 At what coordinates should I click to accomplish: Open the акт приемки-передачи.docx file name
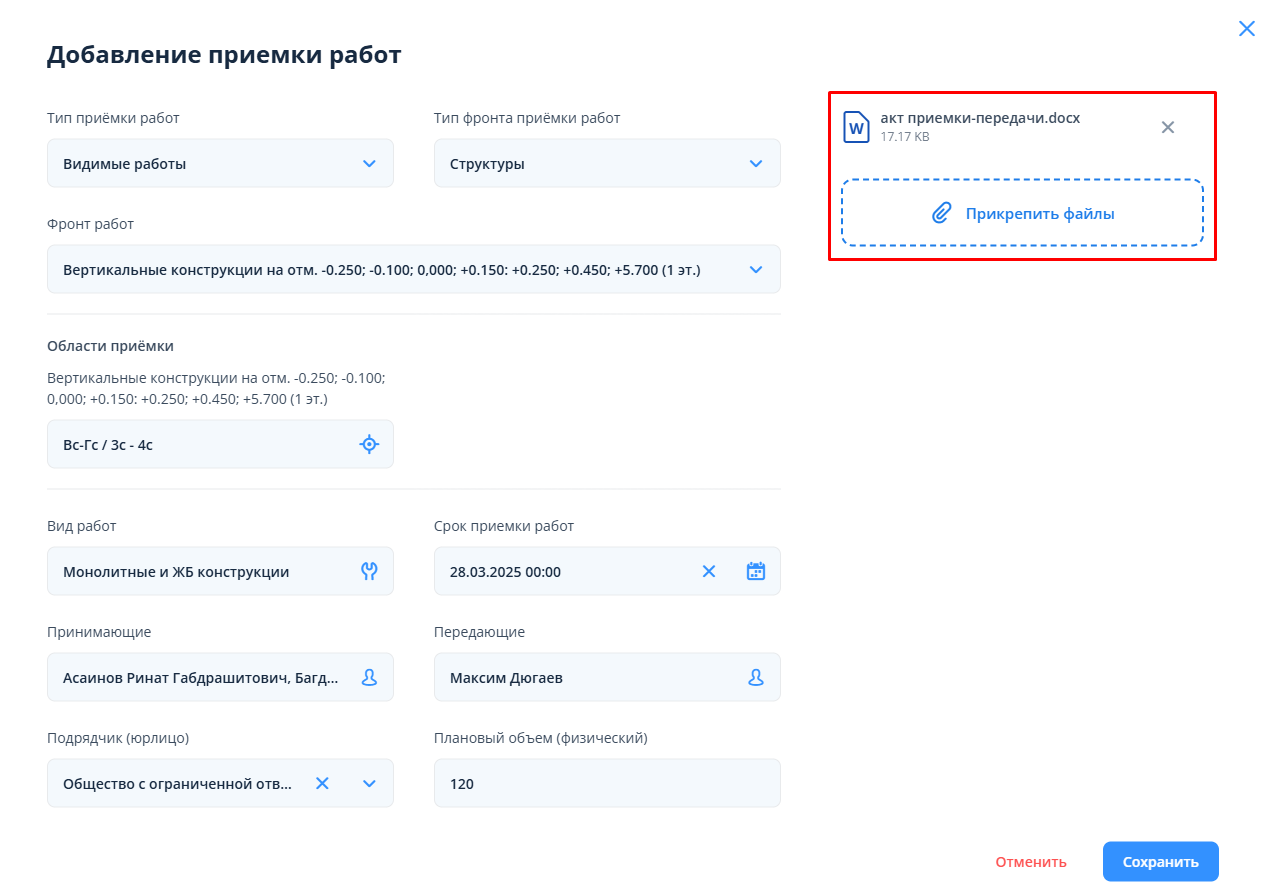point(979,118)
